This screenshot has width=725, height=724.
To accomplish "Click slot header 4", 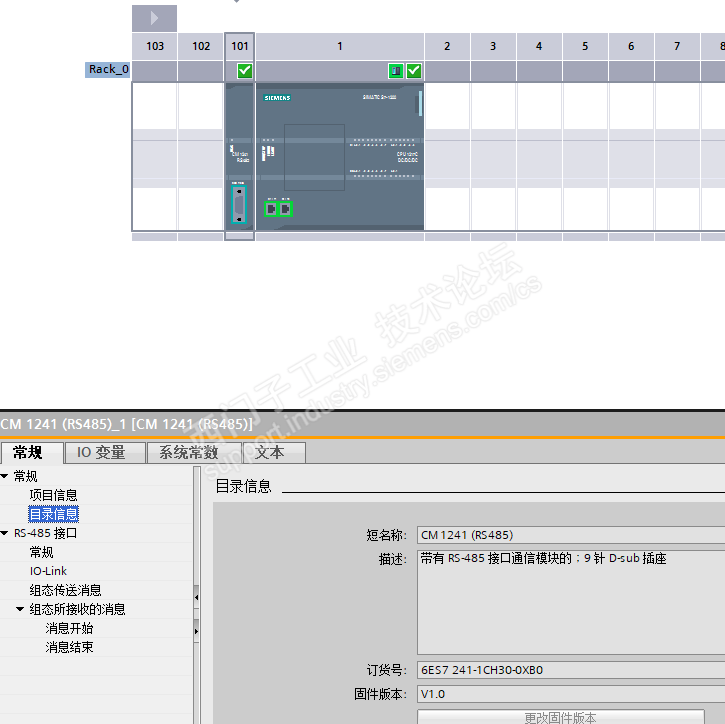I will tap(539, 46).
